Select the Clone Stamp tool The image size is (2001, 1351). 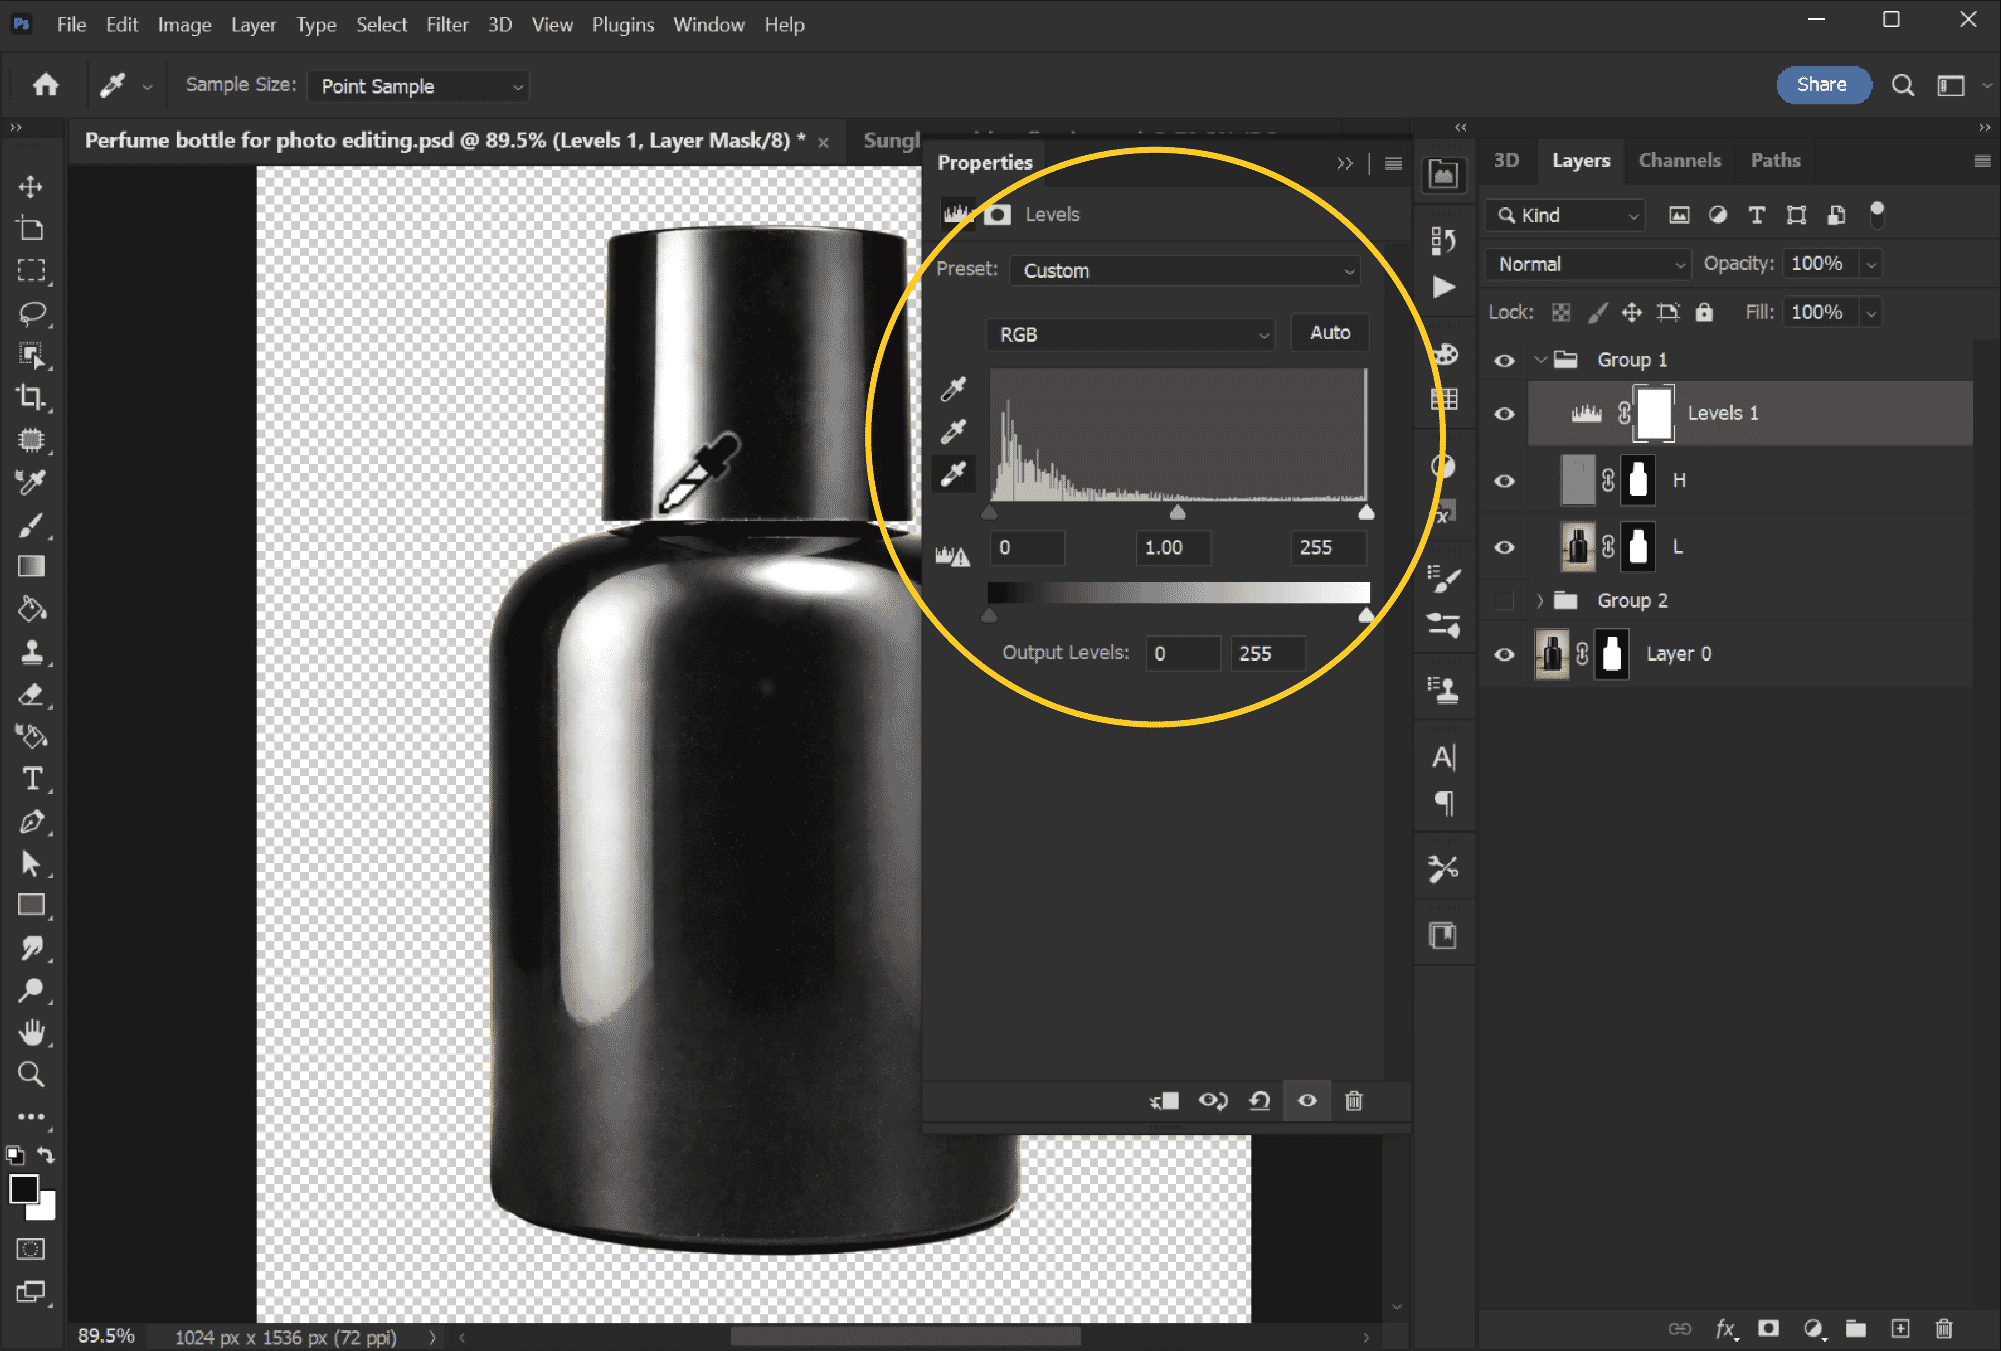31,652
